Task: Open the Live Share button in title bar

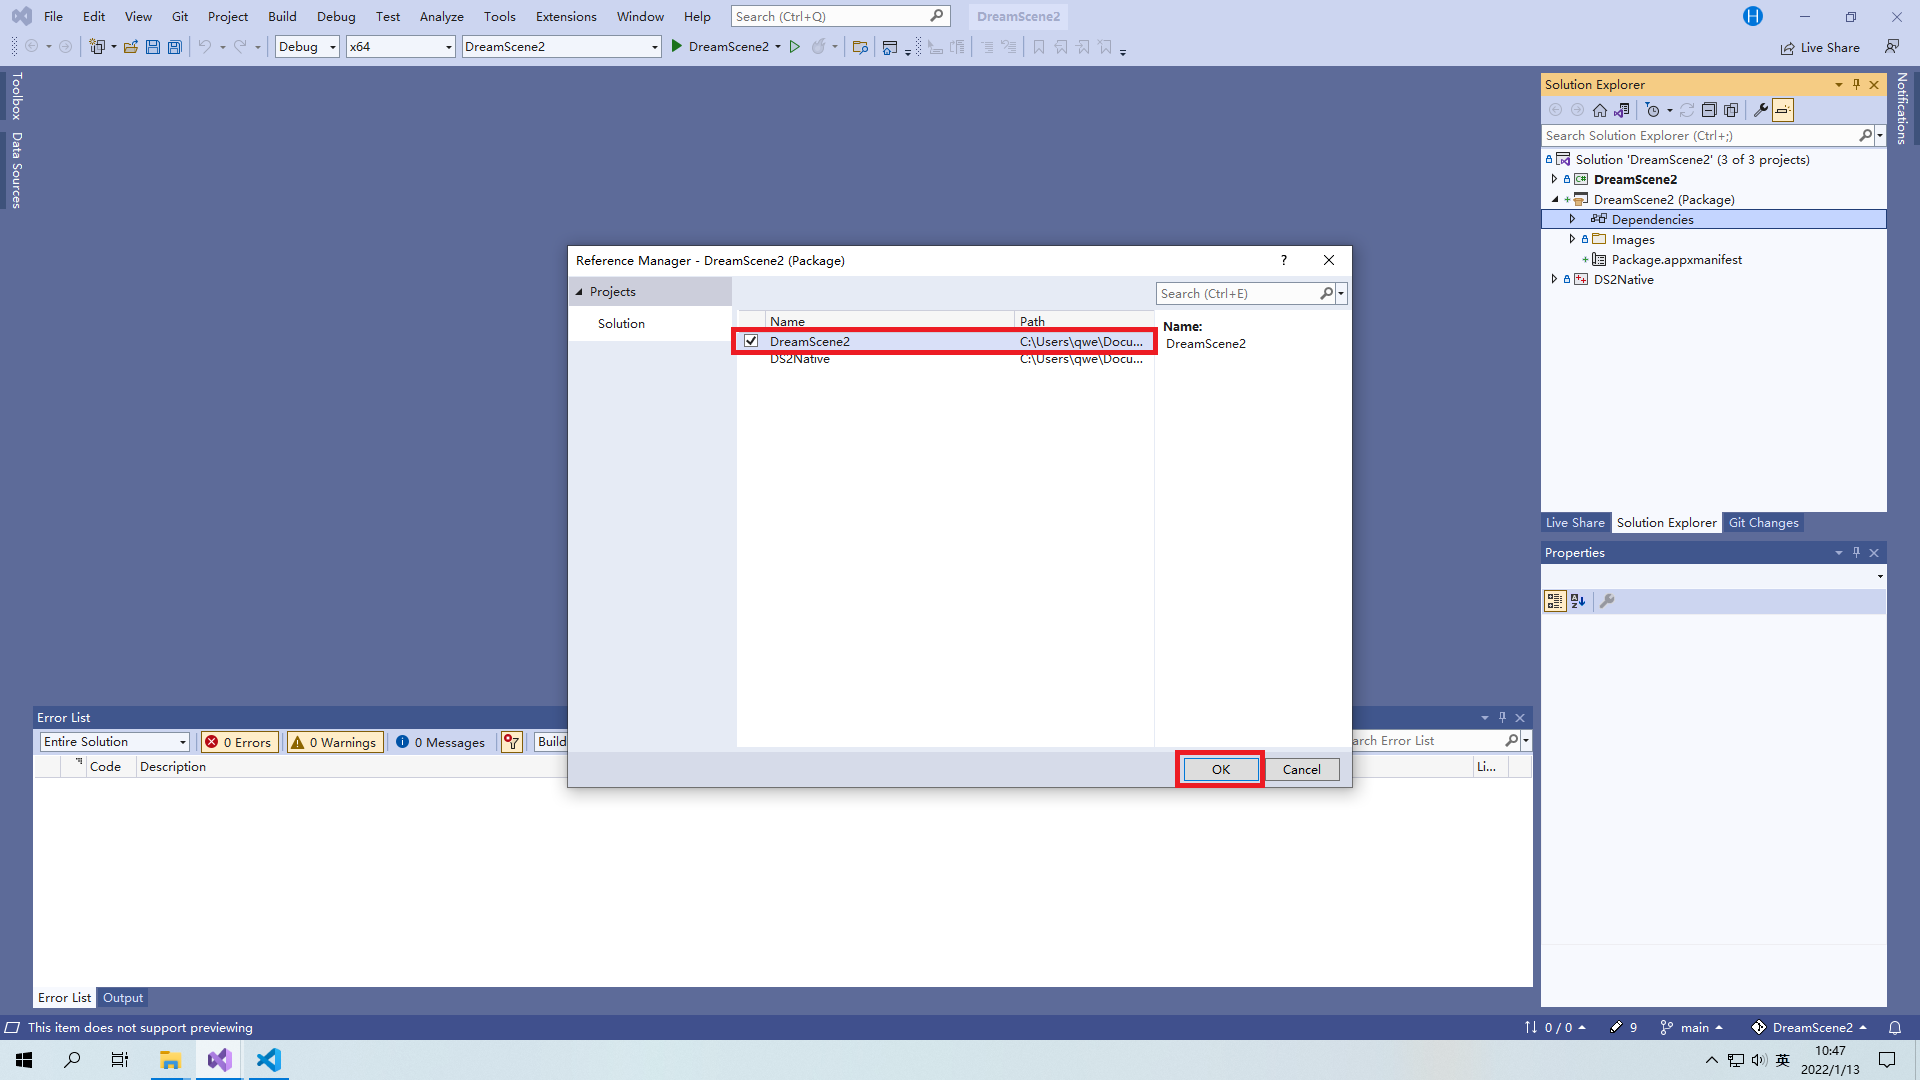Action: (x=1821, y=48)
